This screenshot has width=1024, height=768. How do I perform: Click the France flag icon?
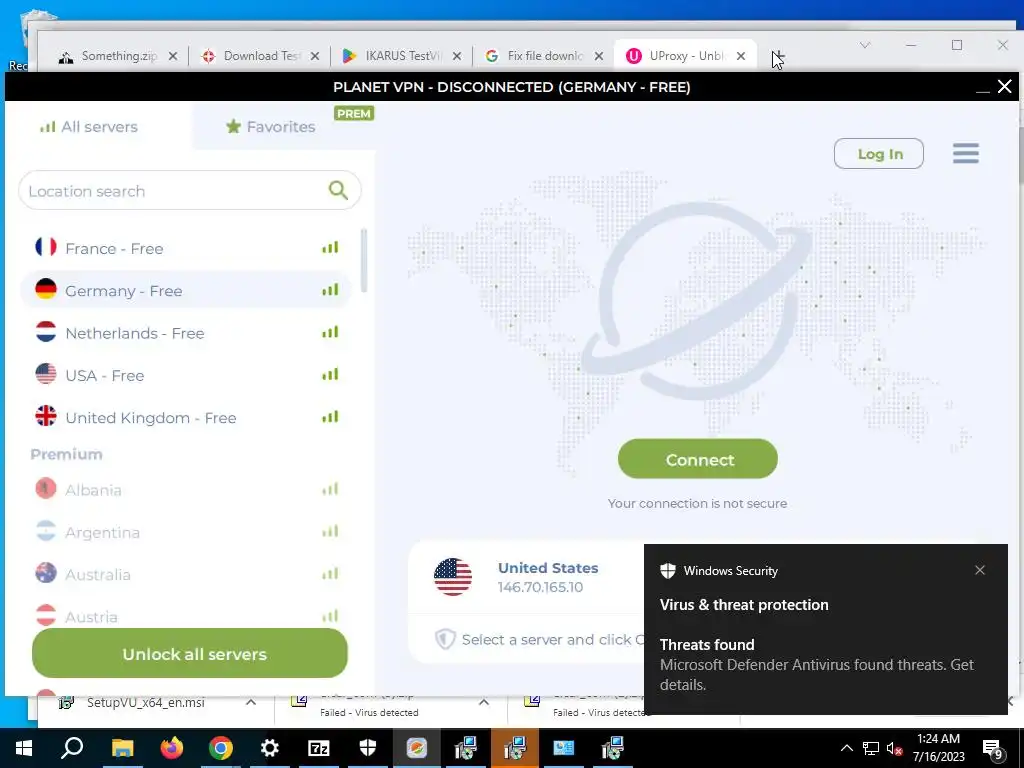[x=46, y=247]
